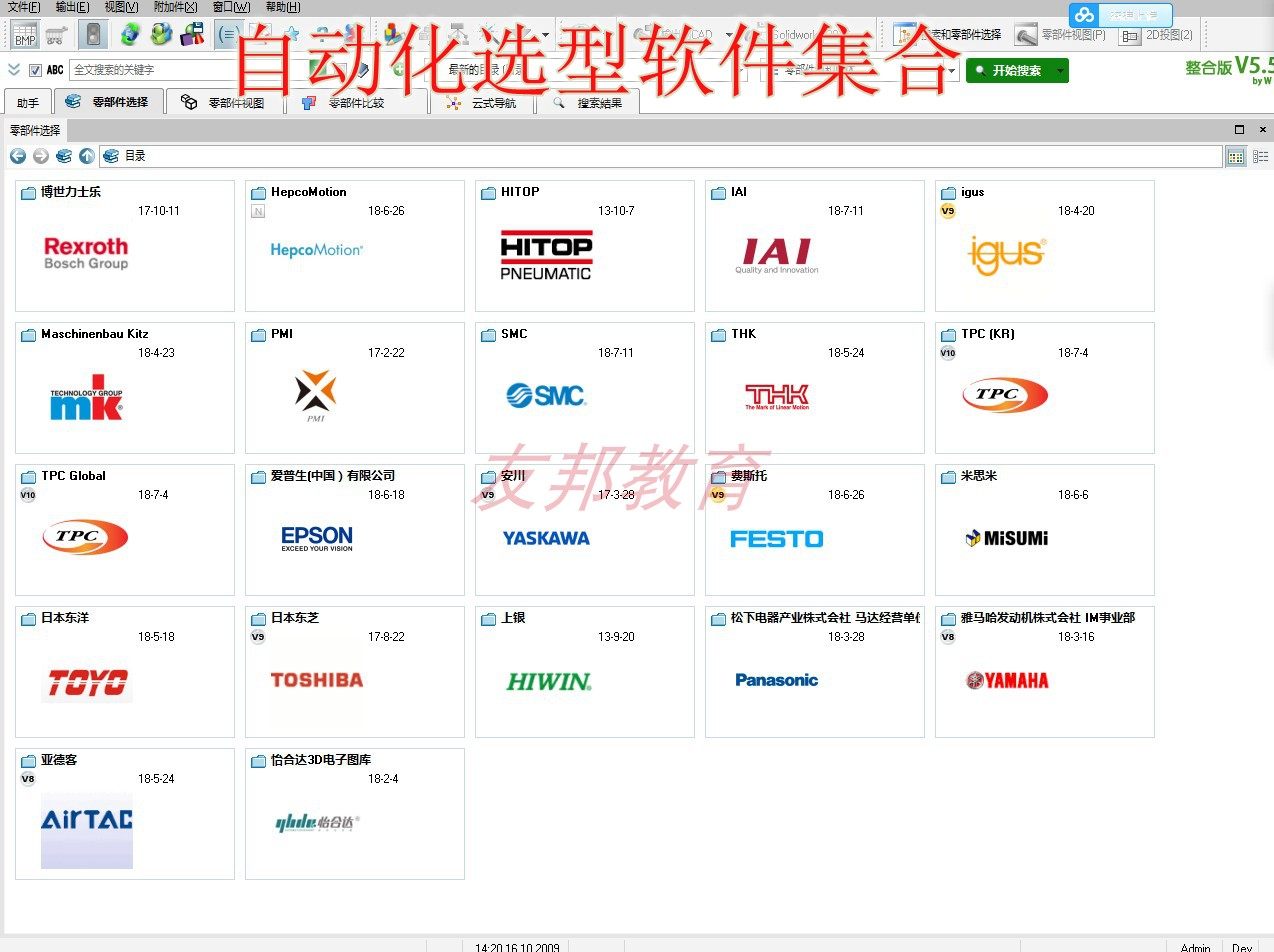The width and height of the screenshot is (1274, 952).
Task: Open the MiSUMi 米思米 catalog
Action: (x=1045, y=530)
